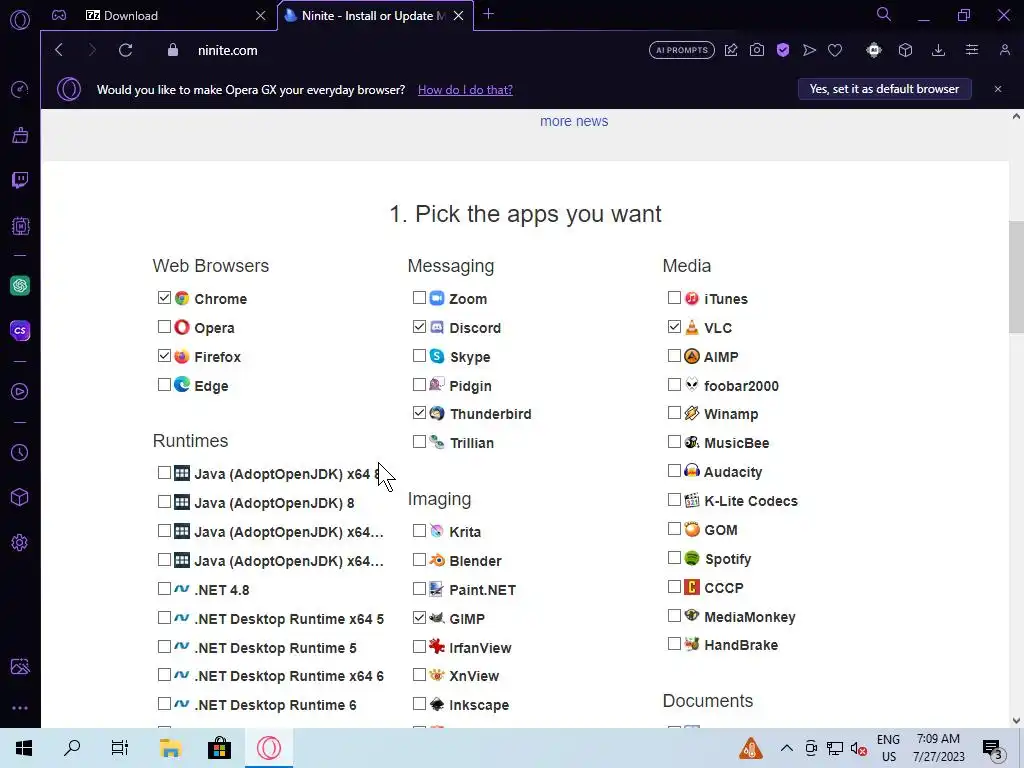Click the AI PROMPTS button
Image resolution: width=1024 pixels, height=768 pixels.
point(682,50)
